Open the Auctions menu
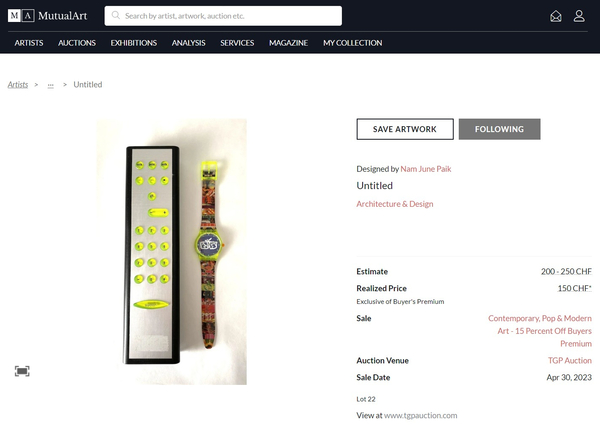 [77, 43]
